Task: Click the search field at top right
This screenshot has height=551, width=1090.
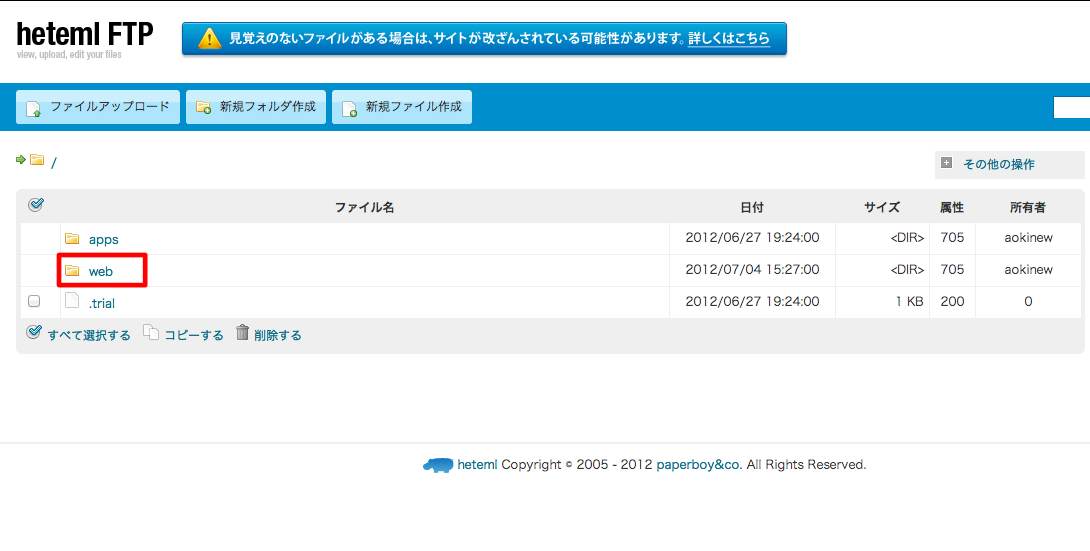Action: click(x=1071, y=108)
